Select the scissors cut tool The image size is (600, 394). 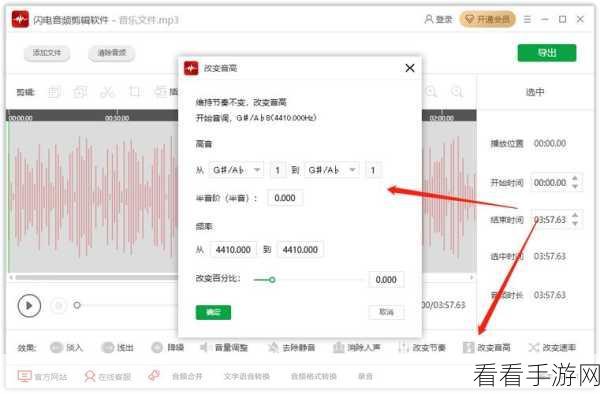(x=108, y=92)
